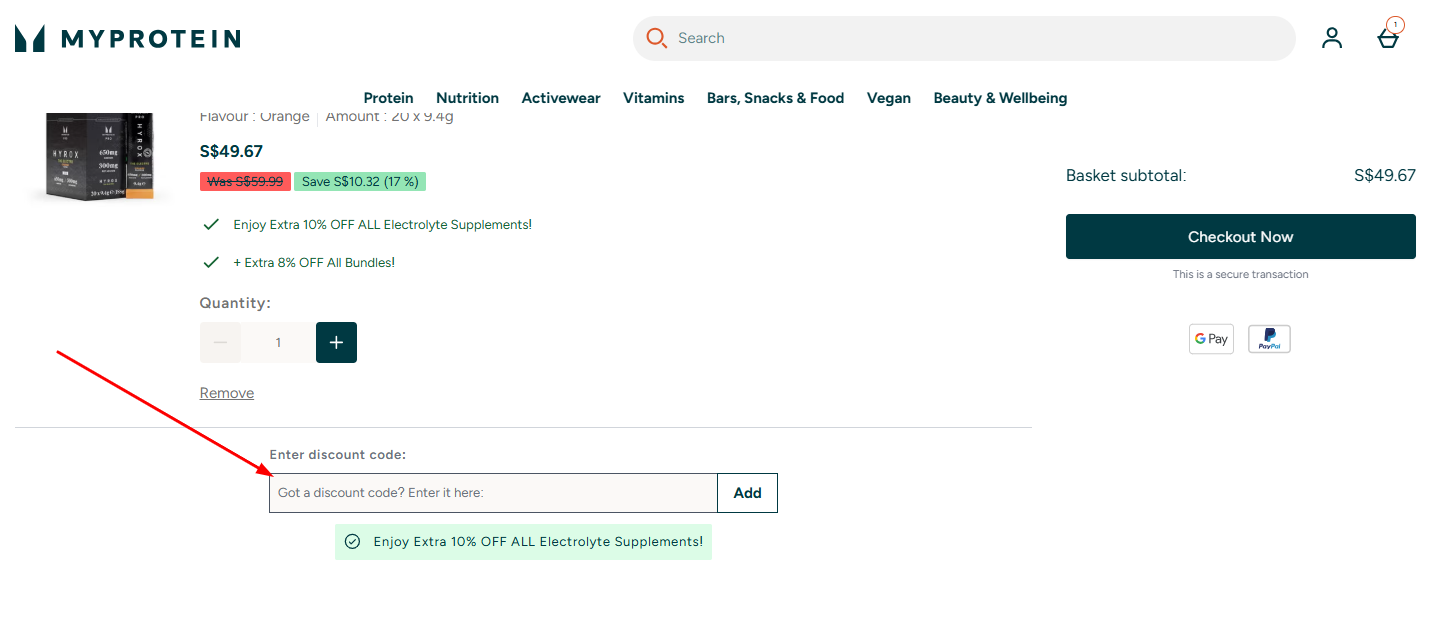This screenshot has height=619, width=1447.
Task: Decrease quantity with minus button
Action: click(x=221, y=343)
